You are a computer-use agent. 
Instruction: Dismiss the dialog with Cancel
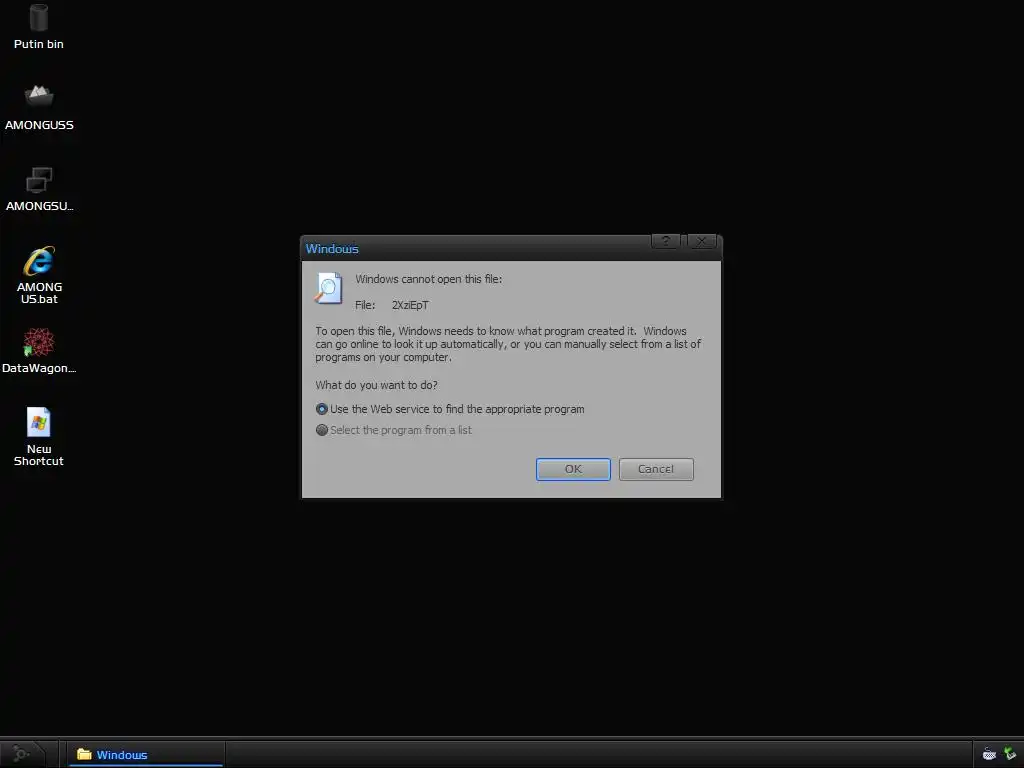(x=656, y=469)
